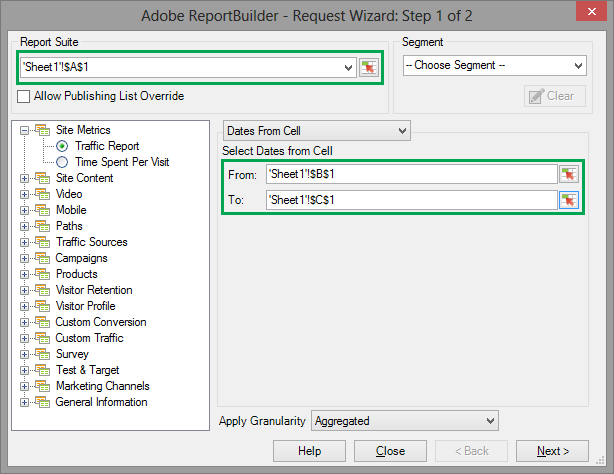Click the Custom Conversion folder icon

tap(43, 322)
